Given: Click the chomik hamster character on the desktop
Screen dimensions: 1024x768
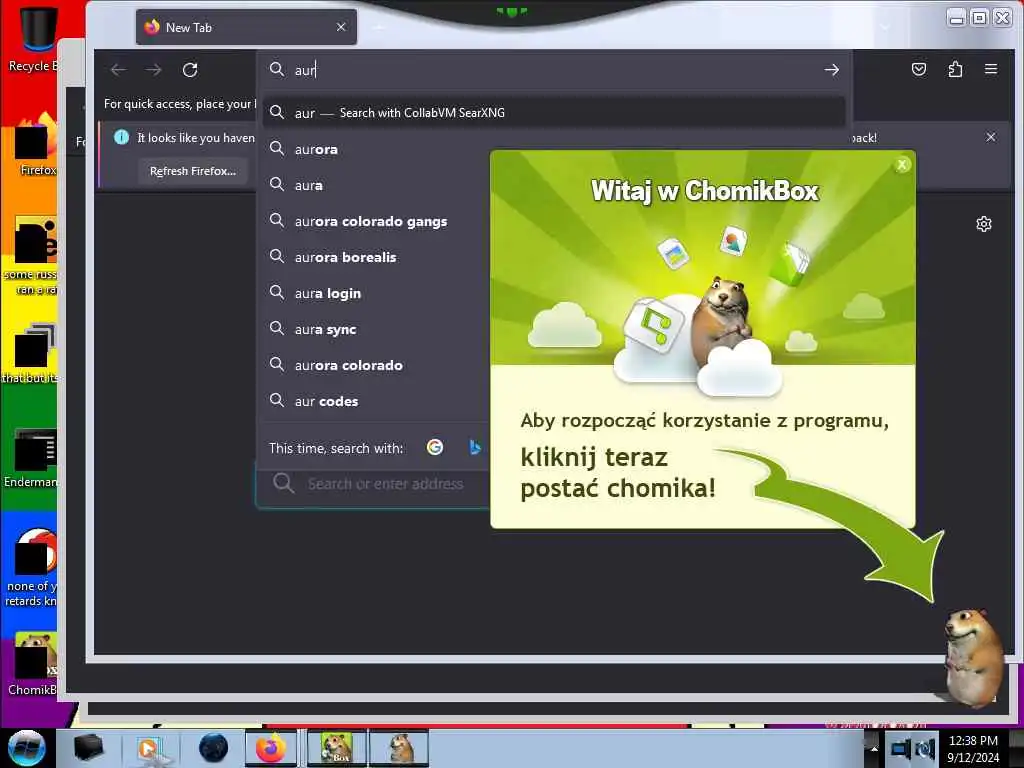Looking at the screenshot, I should tap(973, 656).
